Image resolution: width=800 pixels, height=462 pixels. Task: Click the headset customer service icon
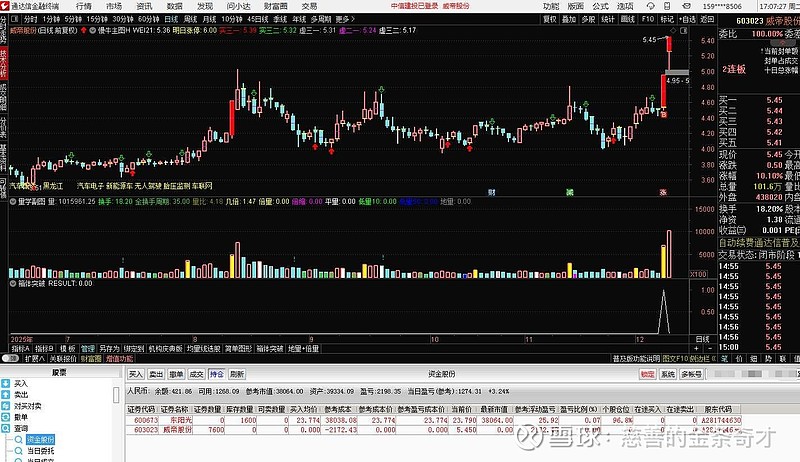pyautogui.click(x=651, y=6)
